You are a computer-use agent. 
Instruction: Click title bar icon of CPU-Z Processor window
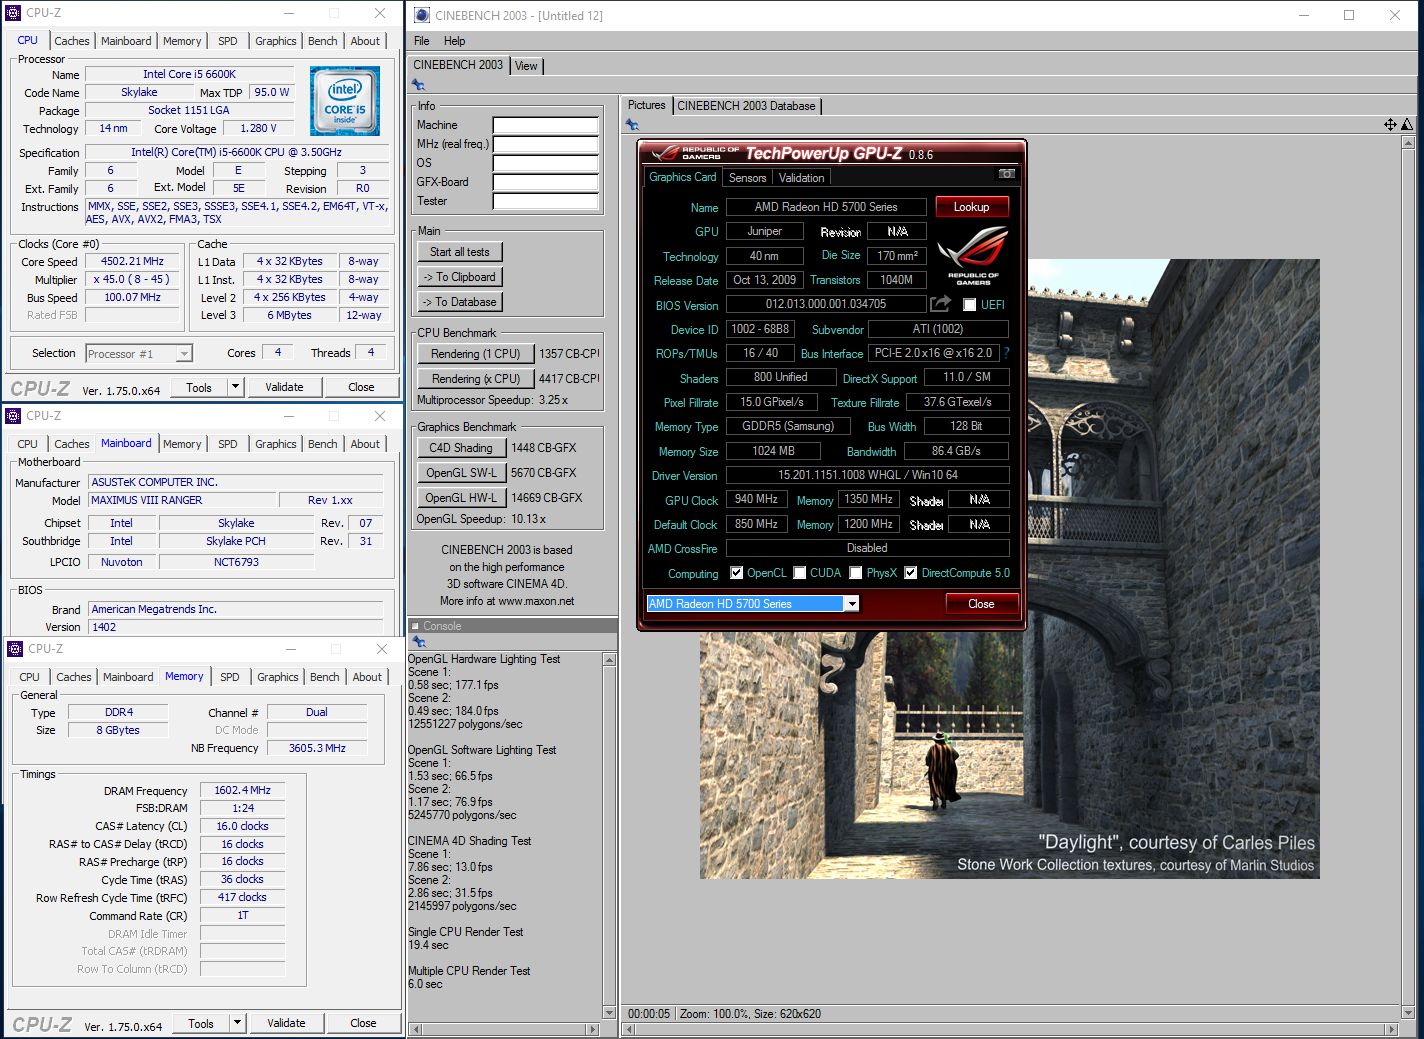pyautogui.click(x=13, y=13)
